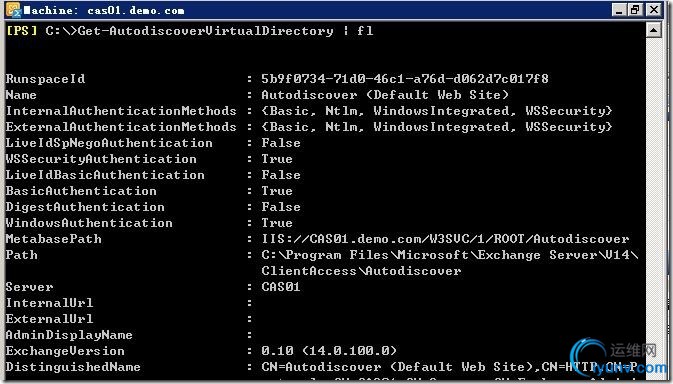
Task: Click the InternalAuthenticationMethods value list
Action: pyautogui.click(x=437, y=111)
